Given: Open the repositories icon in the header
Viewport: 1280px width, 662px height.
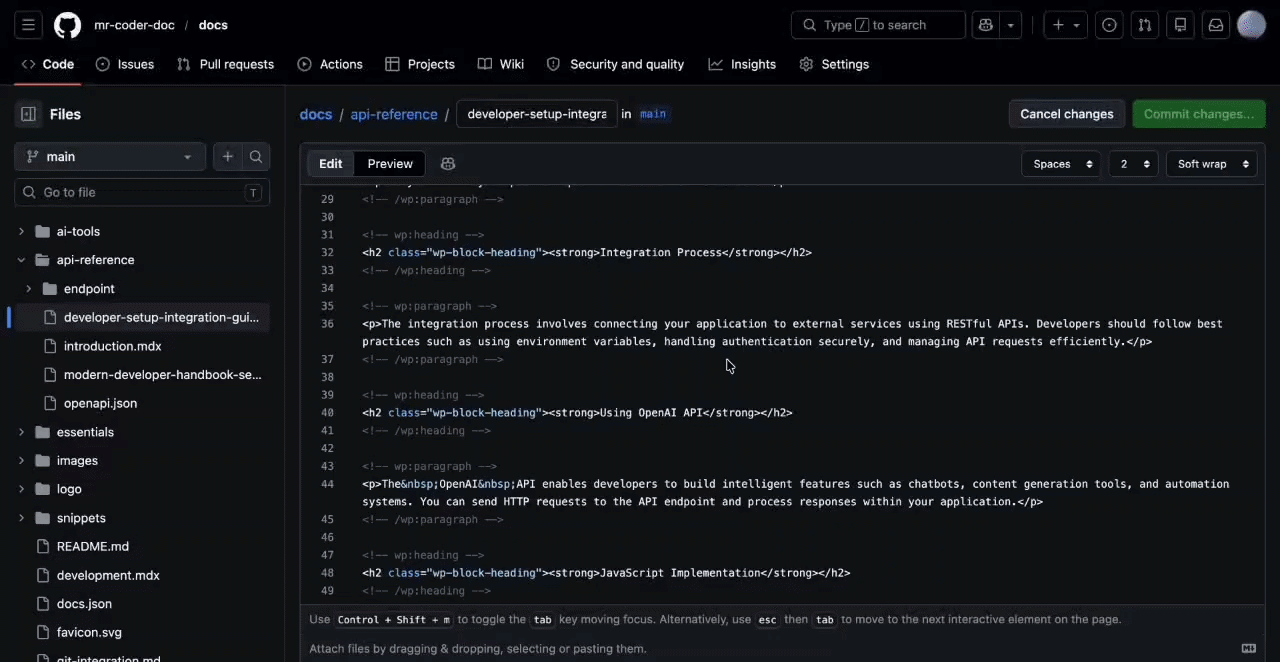Looking at the screenshot, I should 1180,25.
